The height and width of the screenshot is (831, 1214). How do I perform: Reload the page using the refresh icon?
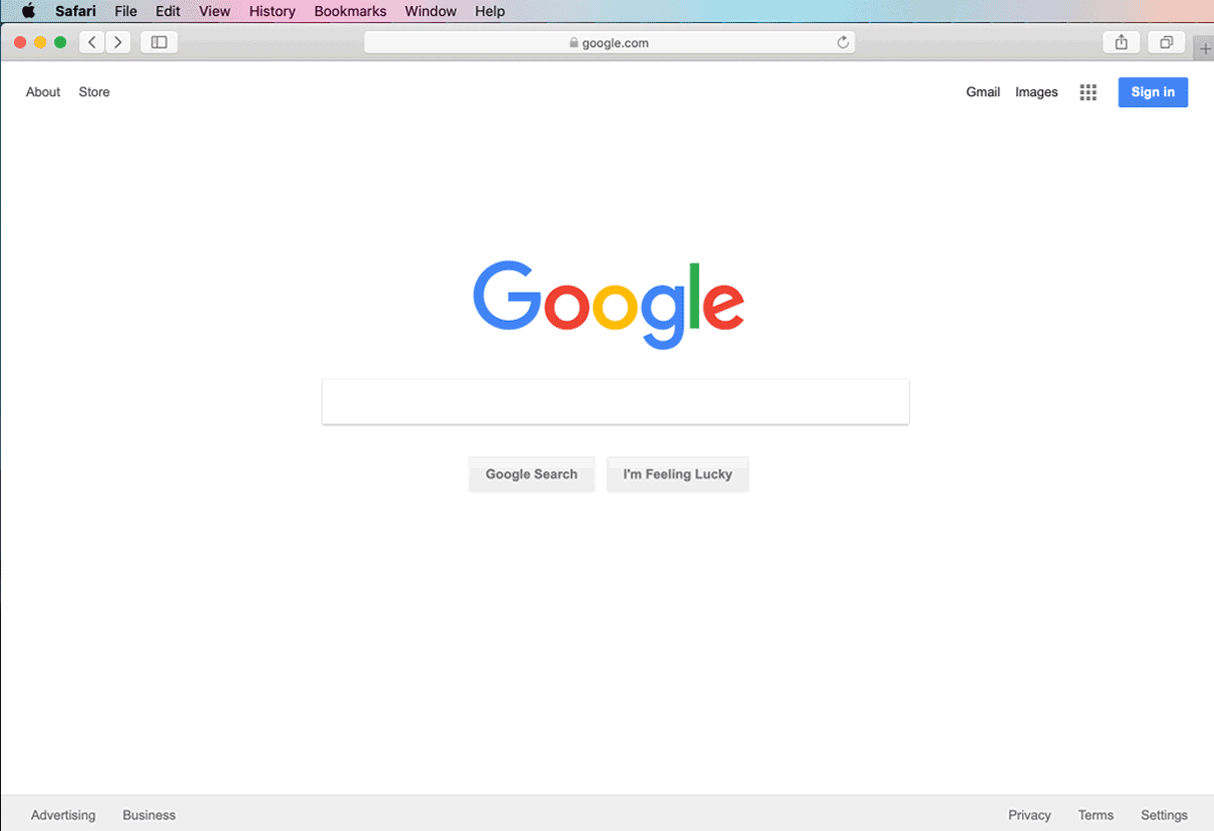click(x=843, y=42)
